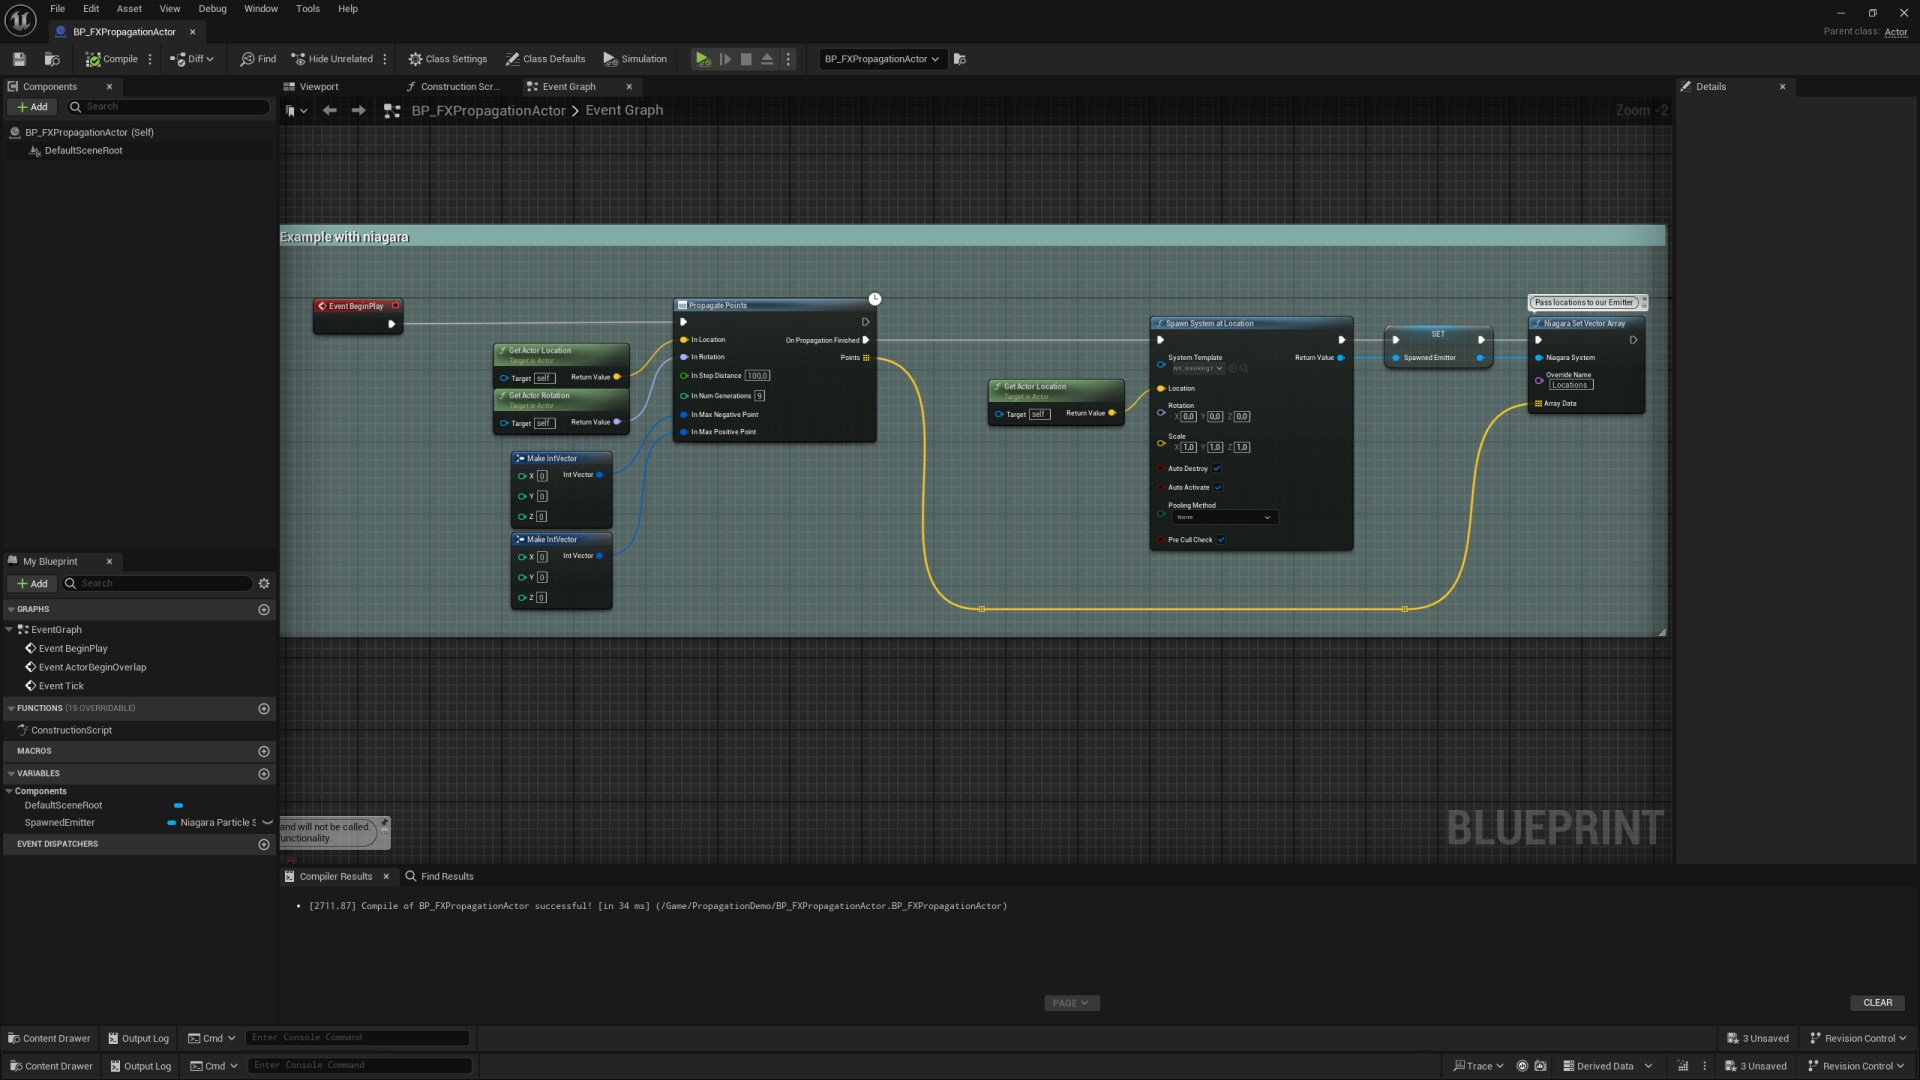Open the System Template dropdown
1920x1080 pixels.
pos(1196,368)
